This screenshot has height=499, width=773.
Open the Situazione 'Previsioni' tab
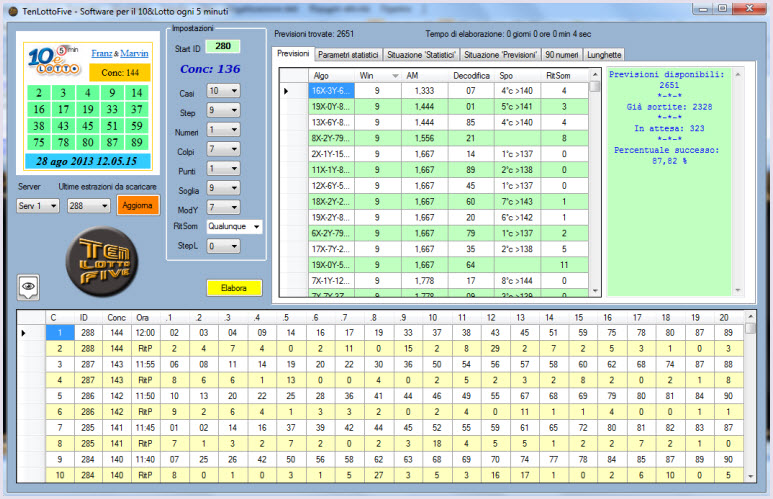point(500,55)
